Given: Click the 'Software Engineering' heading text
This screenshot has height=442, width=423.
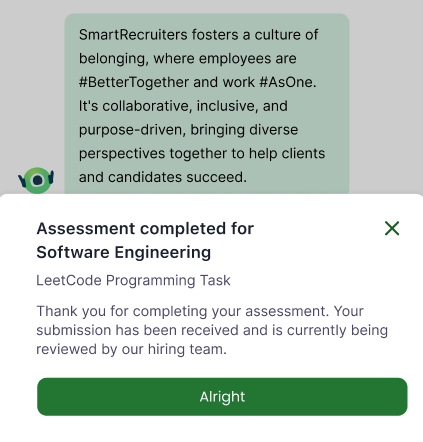Looking at the screenshot, I should click(x=124, y=252).
